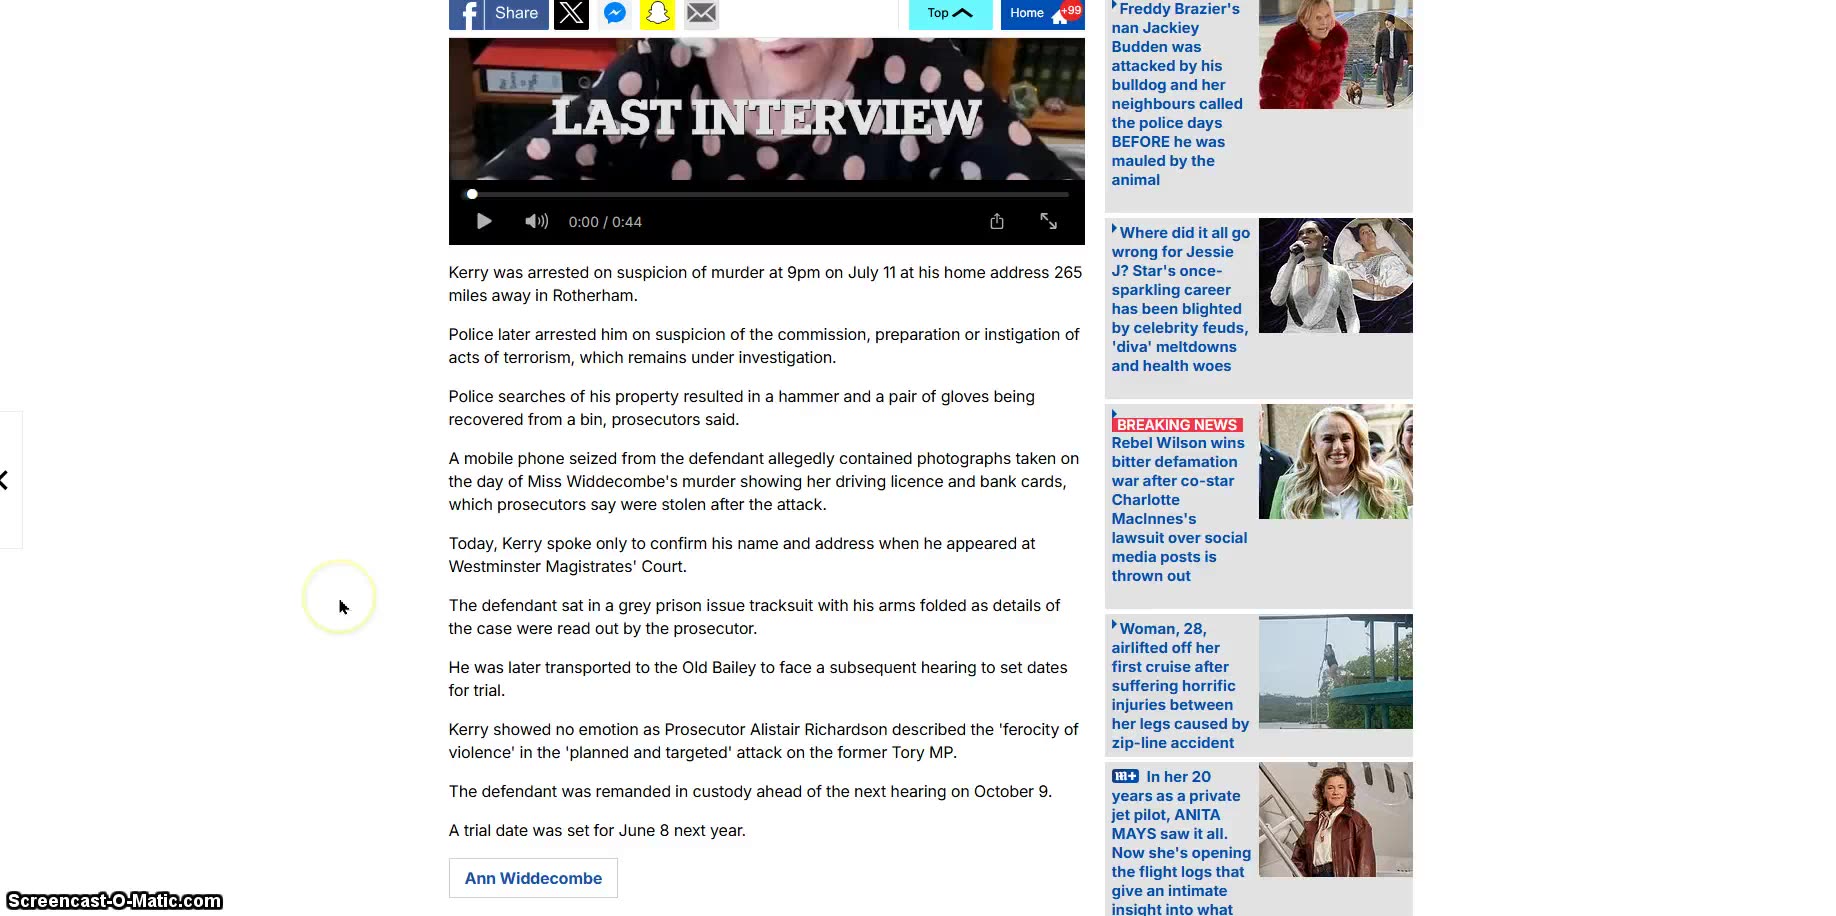This screenshot has height=916, width=1836.
Task: Mute the video volume
Action: (537, 221)
